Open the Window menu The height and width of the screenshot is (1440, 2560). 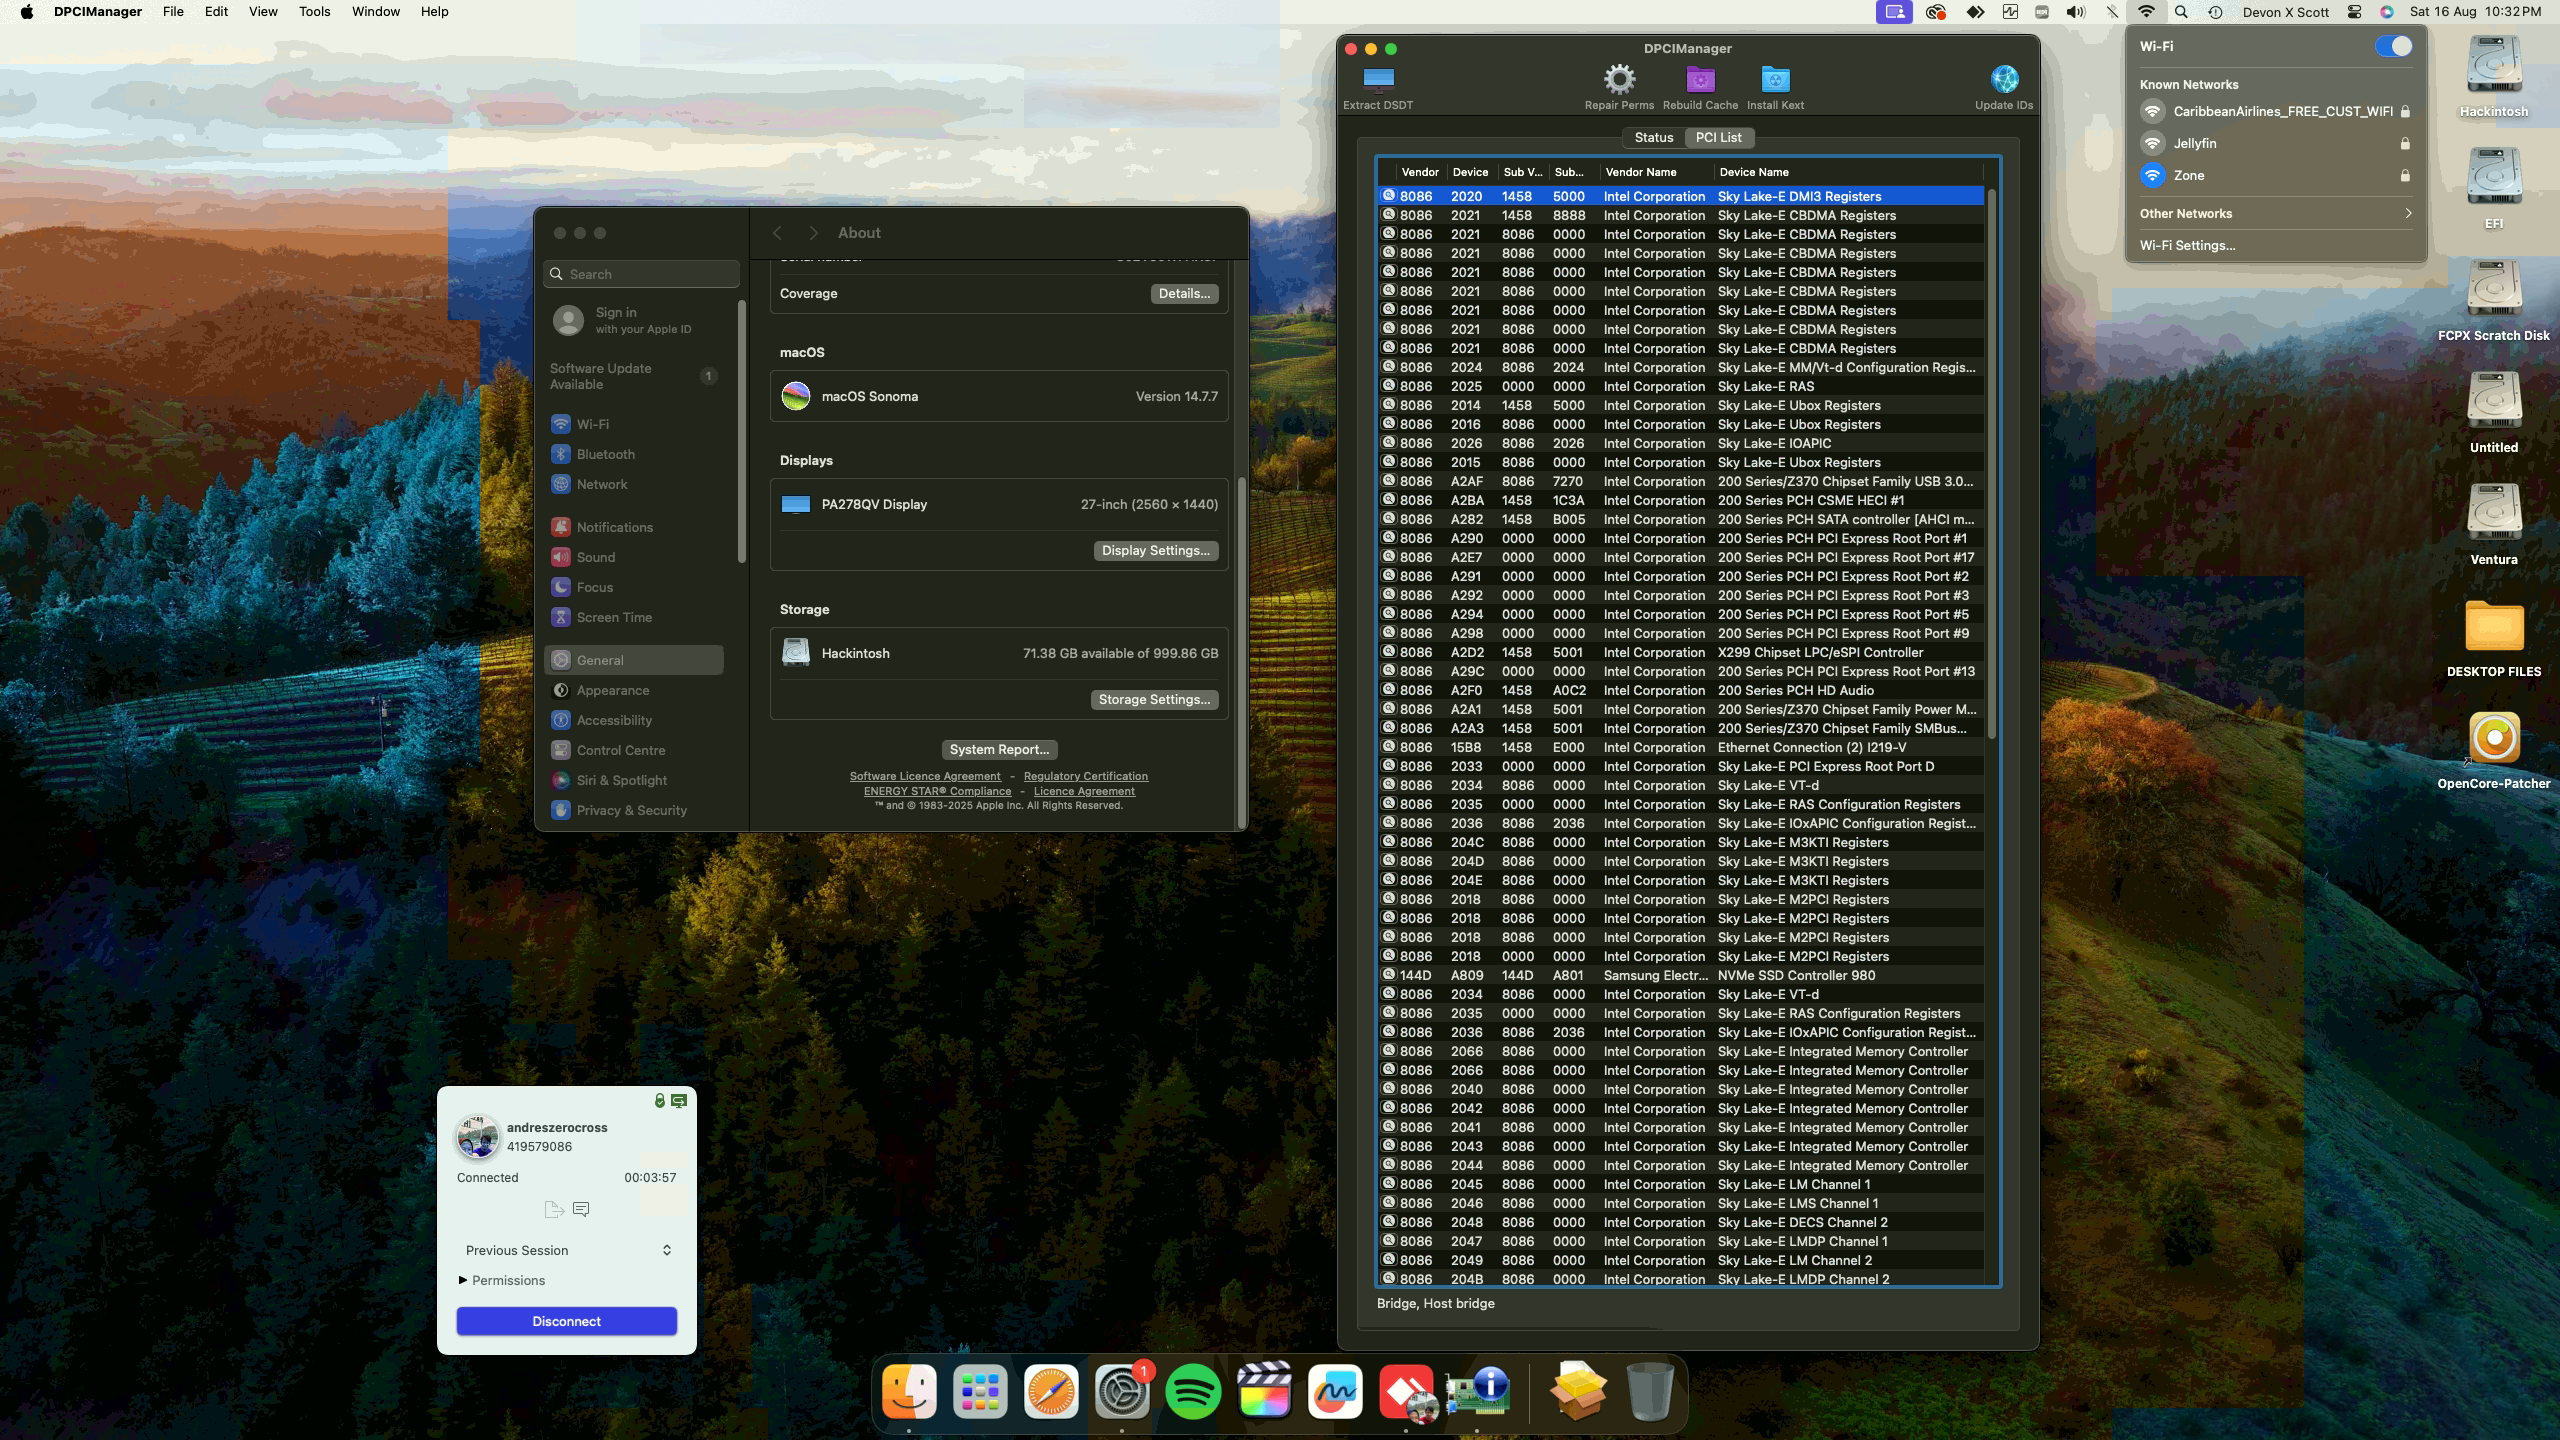[x=376, y=12]
